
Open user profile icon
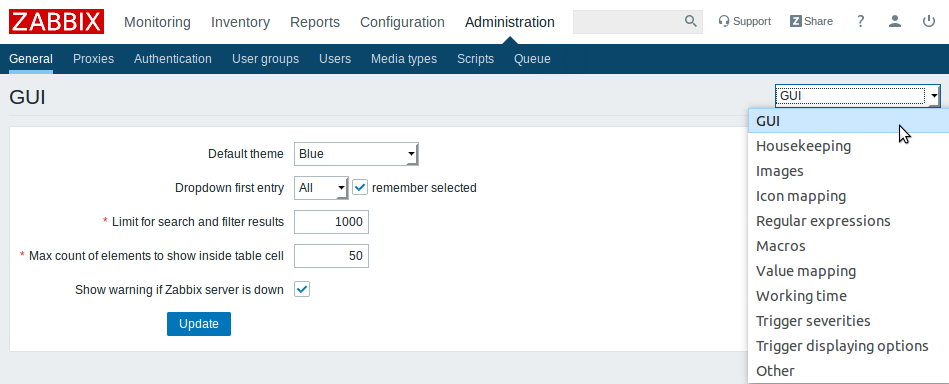coord(895,21)
